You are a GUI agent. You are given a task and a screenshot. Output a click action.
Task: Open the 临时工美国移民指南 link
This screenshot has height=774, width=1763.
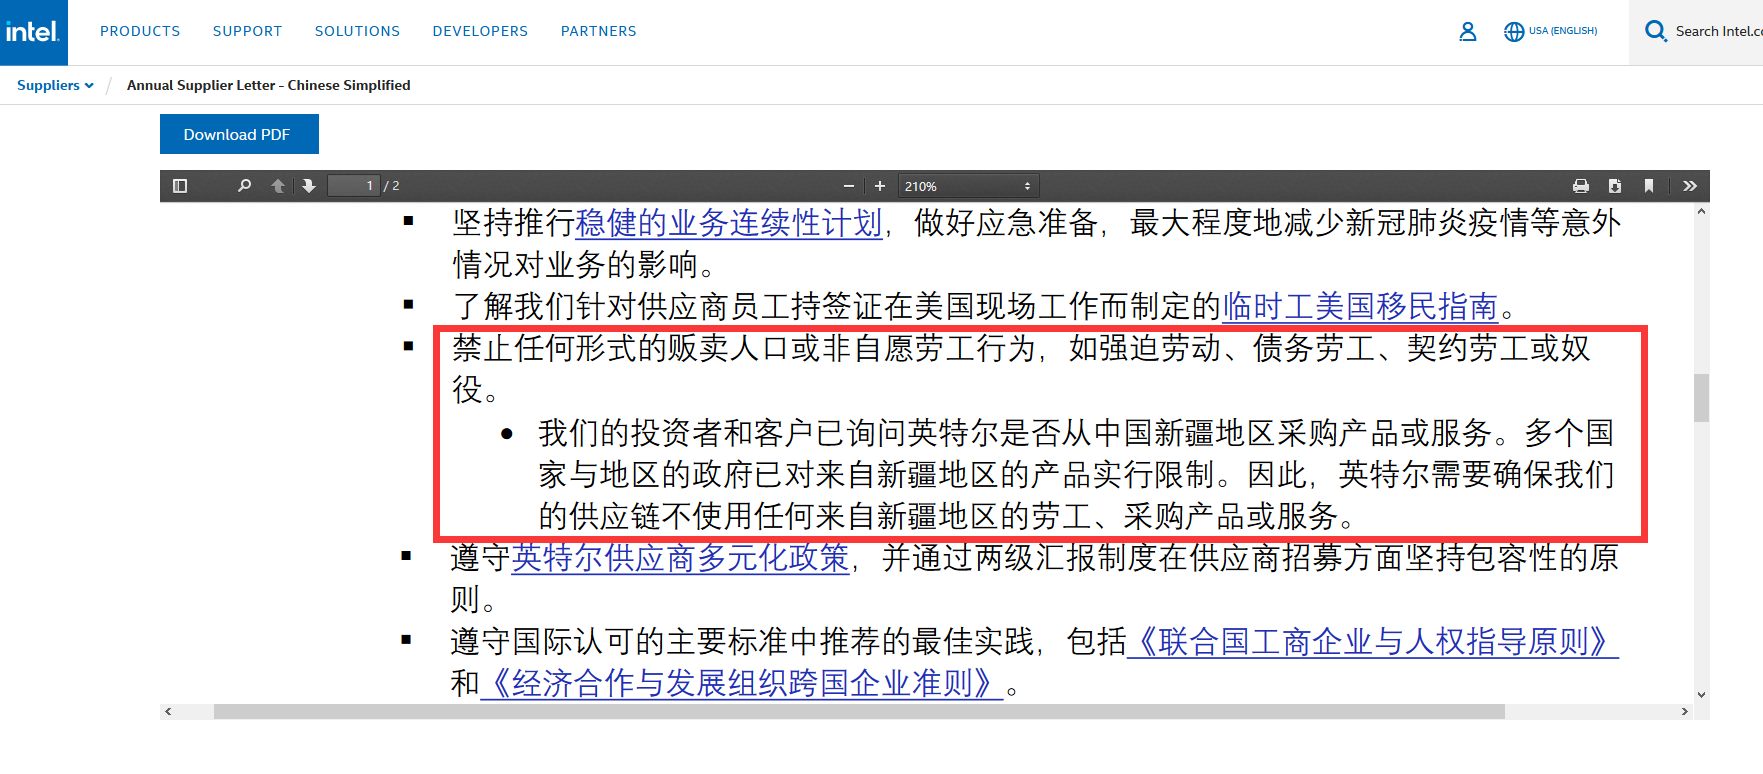pyautogui.click(x=1360, y=306)
